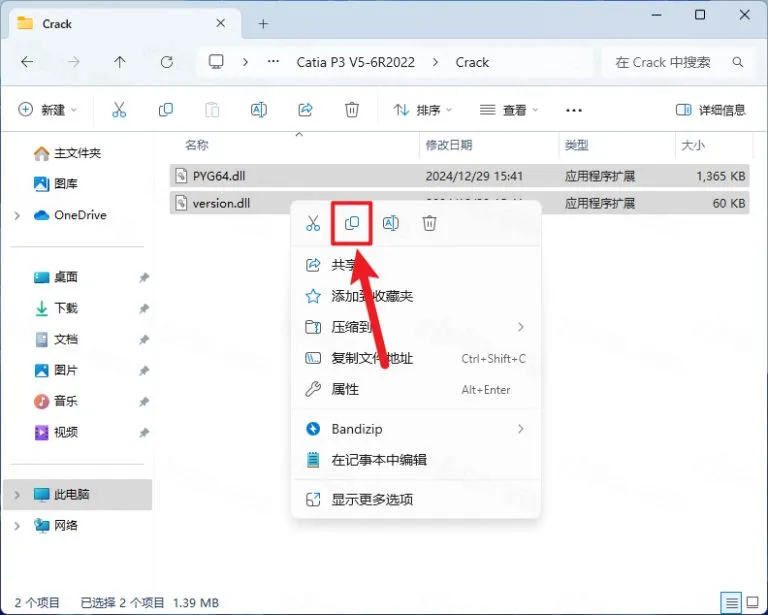Choose 复制文件地址 in the context menu
This screenshot has height=615, width=768.
click(x=415, y=358)
